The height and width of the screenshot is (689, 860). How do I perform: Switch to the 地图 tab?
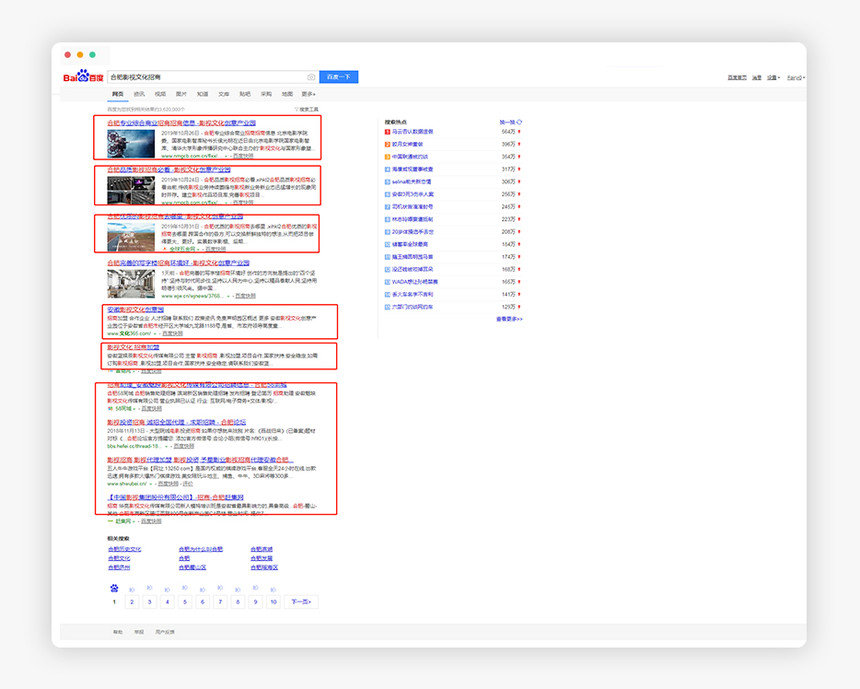point(287,94)
